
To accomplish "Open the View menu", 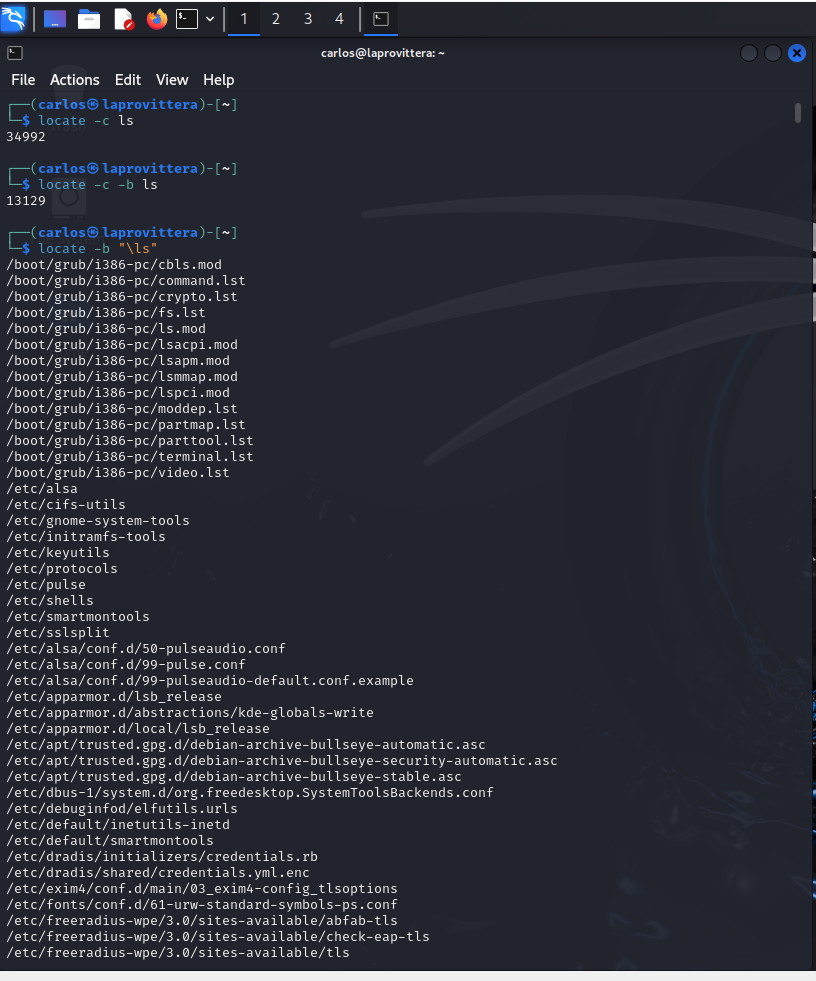I will 172,80.
